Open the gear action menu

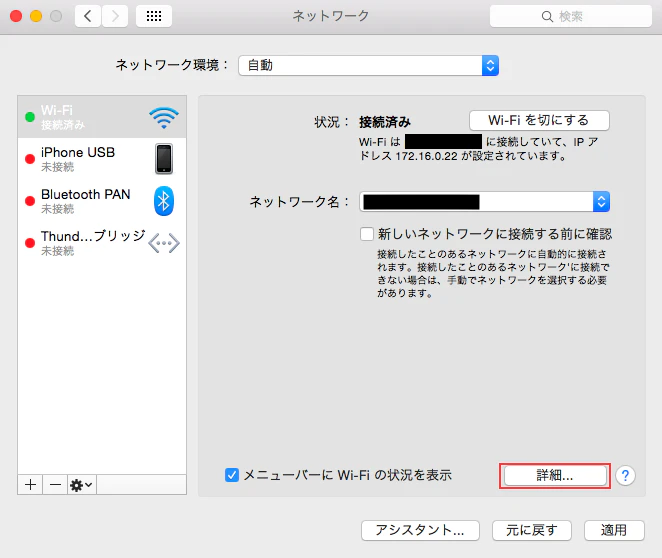[x=82, y=485]
